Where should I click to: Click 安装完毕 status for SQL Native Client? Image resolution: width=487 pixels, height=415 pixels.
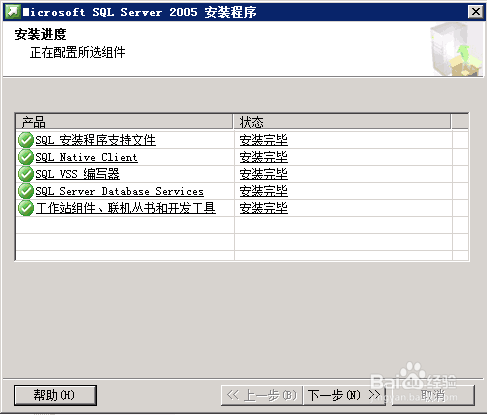(264, 157)
